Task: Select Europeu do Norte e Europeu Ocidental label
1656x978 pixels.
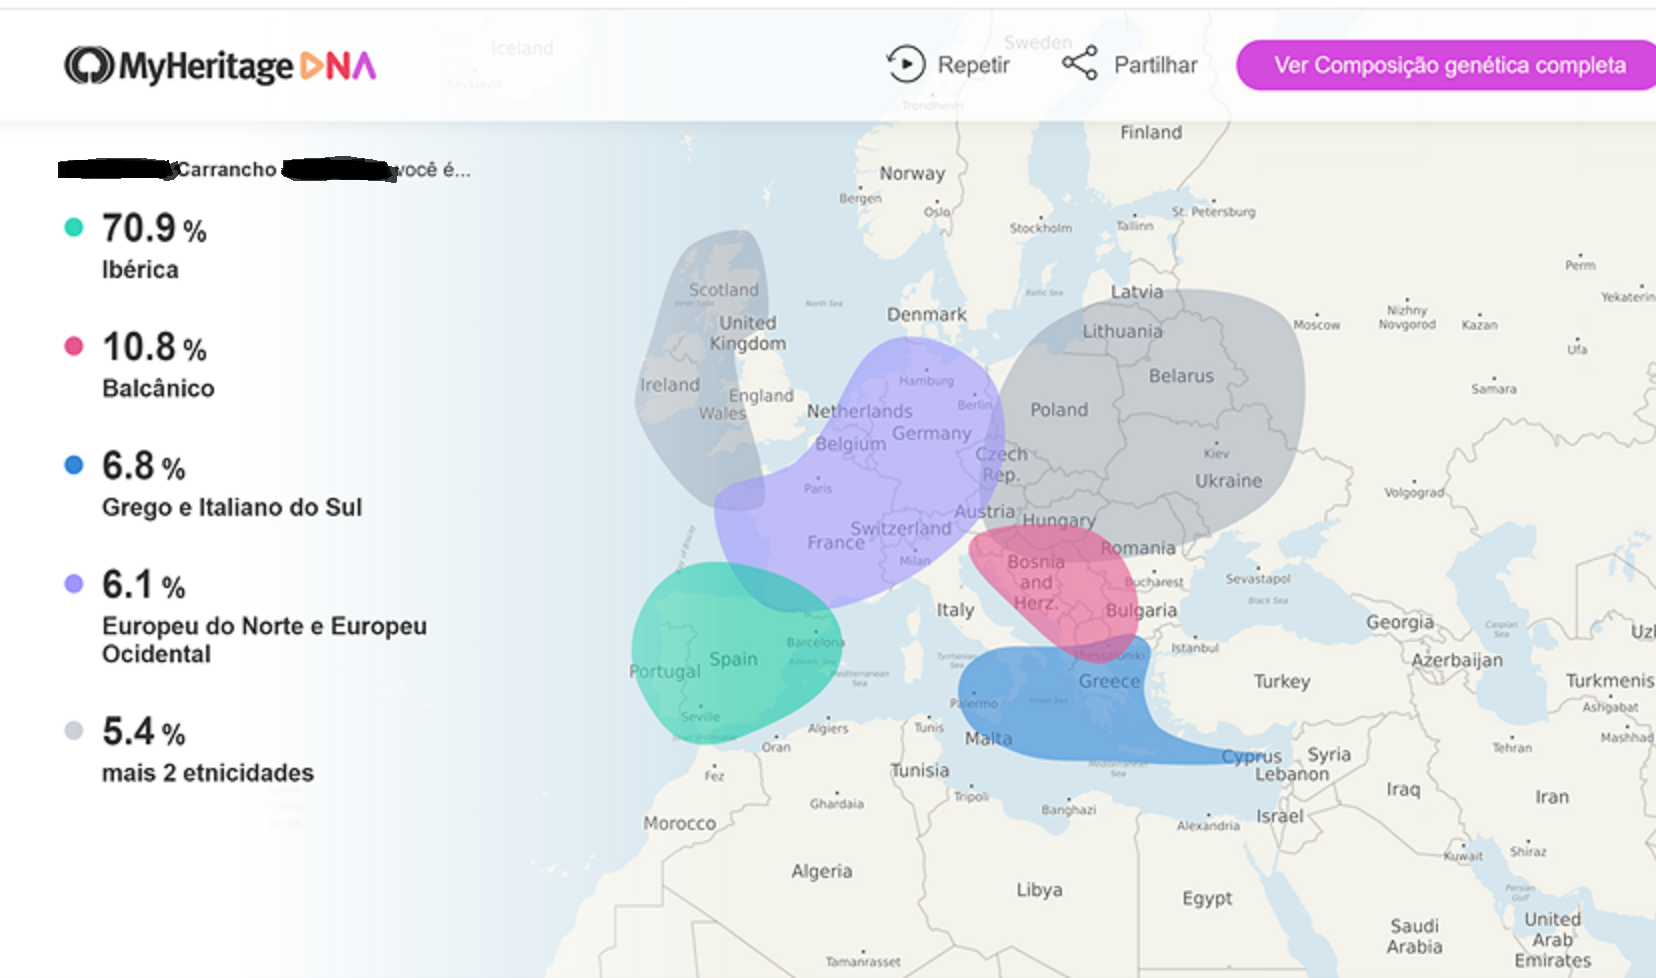Action: [264, 640]
